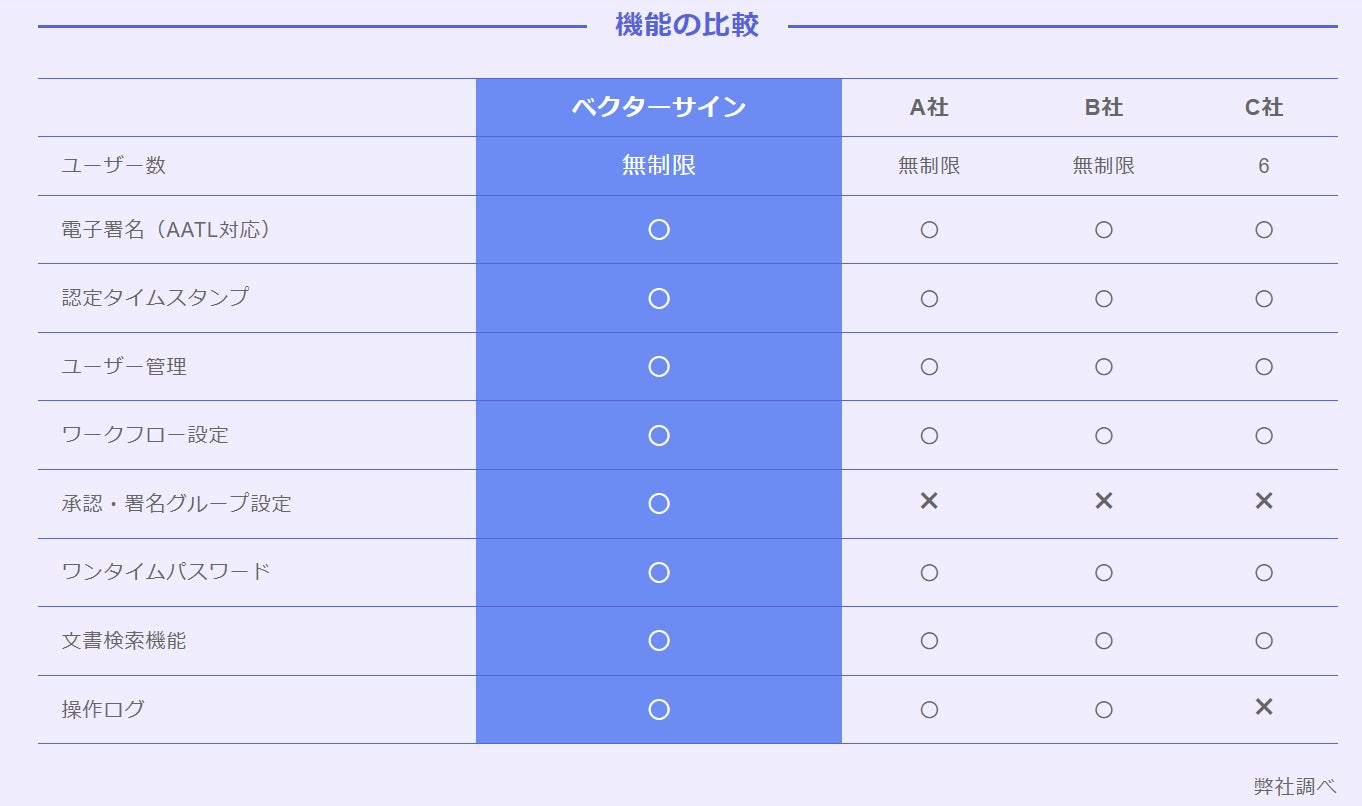Click the 無制限 value under ベクターサイン
This screenshot has height=806, width=1362.
click(x=659, y=166)
